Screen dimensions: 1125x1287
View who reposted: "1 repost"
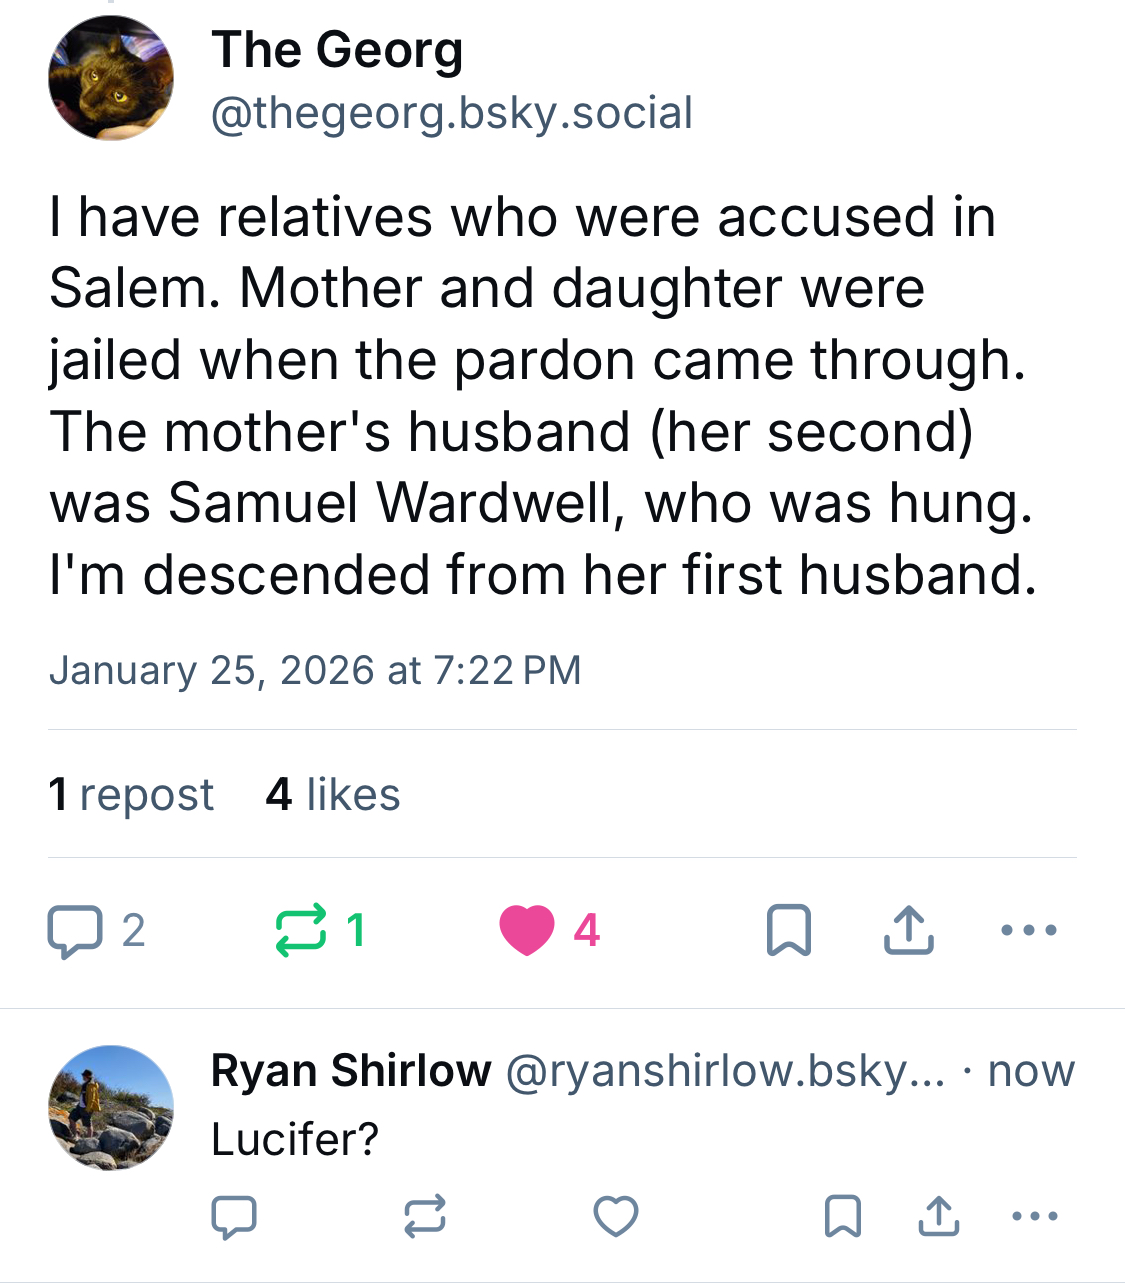(x=131, y=795)
